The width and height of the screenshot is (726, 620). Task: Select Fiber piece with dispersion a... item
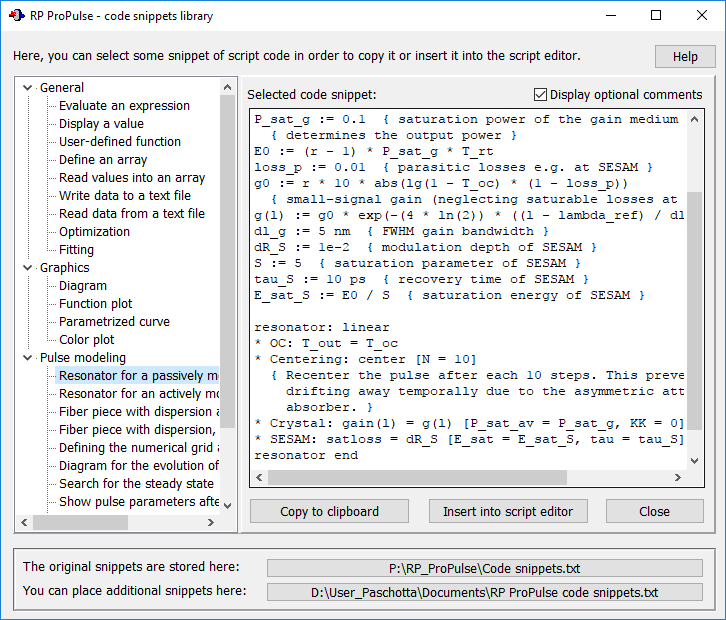(x=138, y=412)
